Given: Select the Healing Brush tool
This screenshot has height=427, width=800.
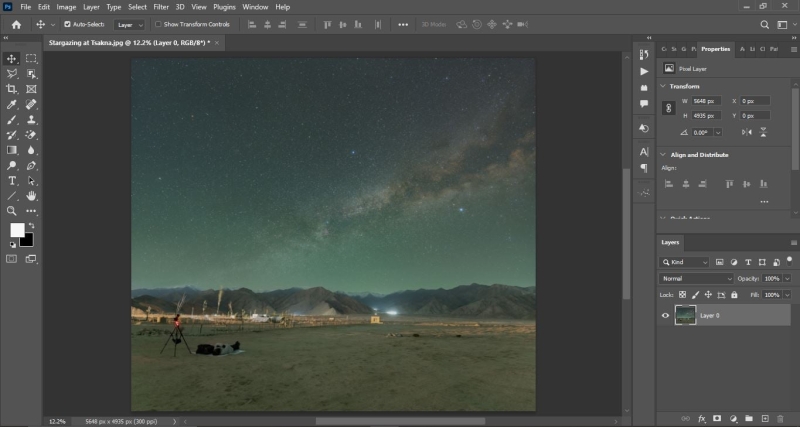Looking at the screenshot, I should pos(31,105).
